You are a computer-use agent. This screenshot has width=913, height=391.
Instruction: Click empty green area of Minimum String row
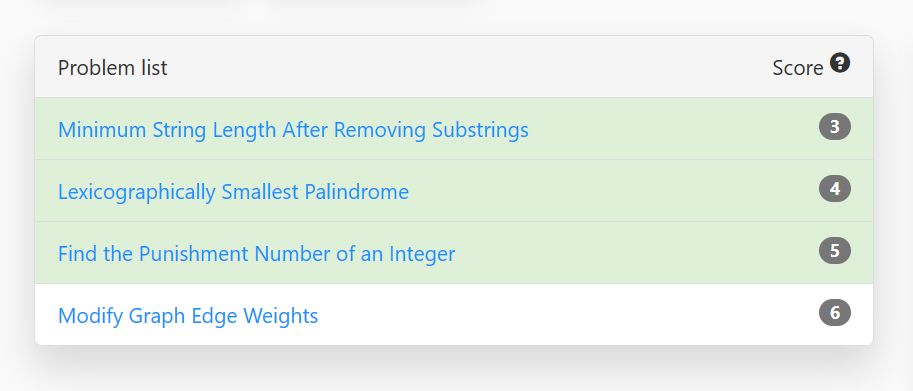pyautogui.click(x=670, y=129)
